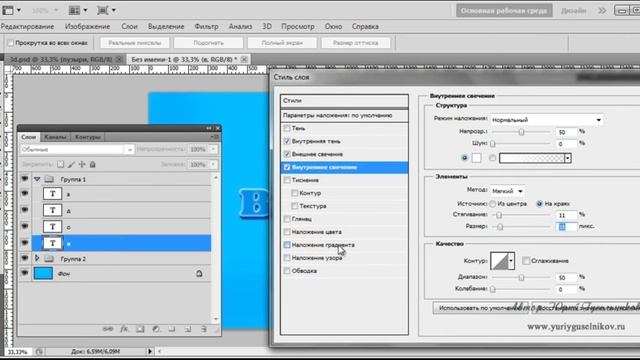Open the glow gradient picker dropdown arrow
The height and width of the screenshot is (360, 640).
(567, 158)
